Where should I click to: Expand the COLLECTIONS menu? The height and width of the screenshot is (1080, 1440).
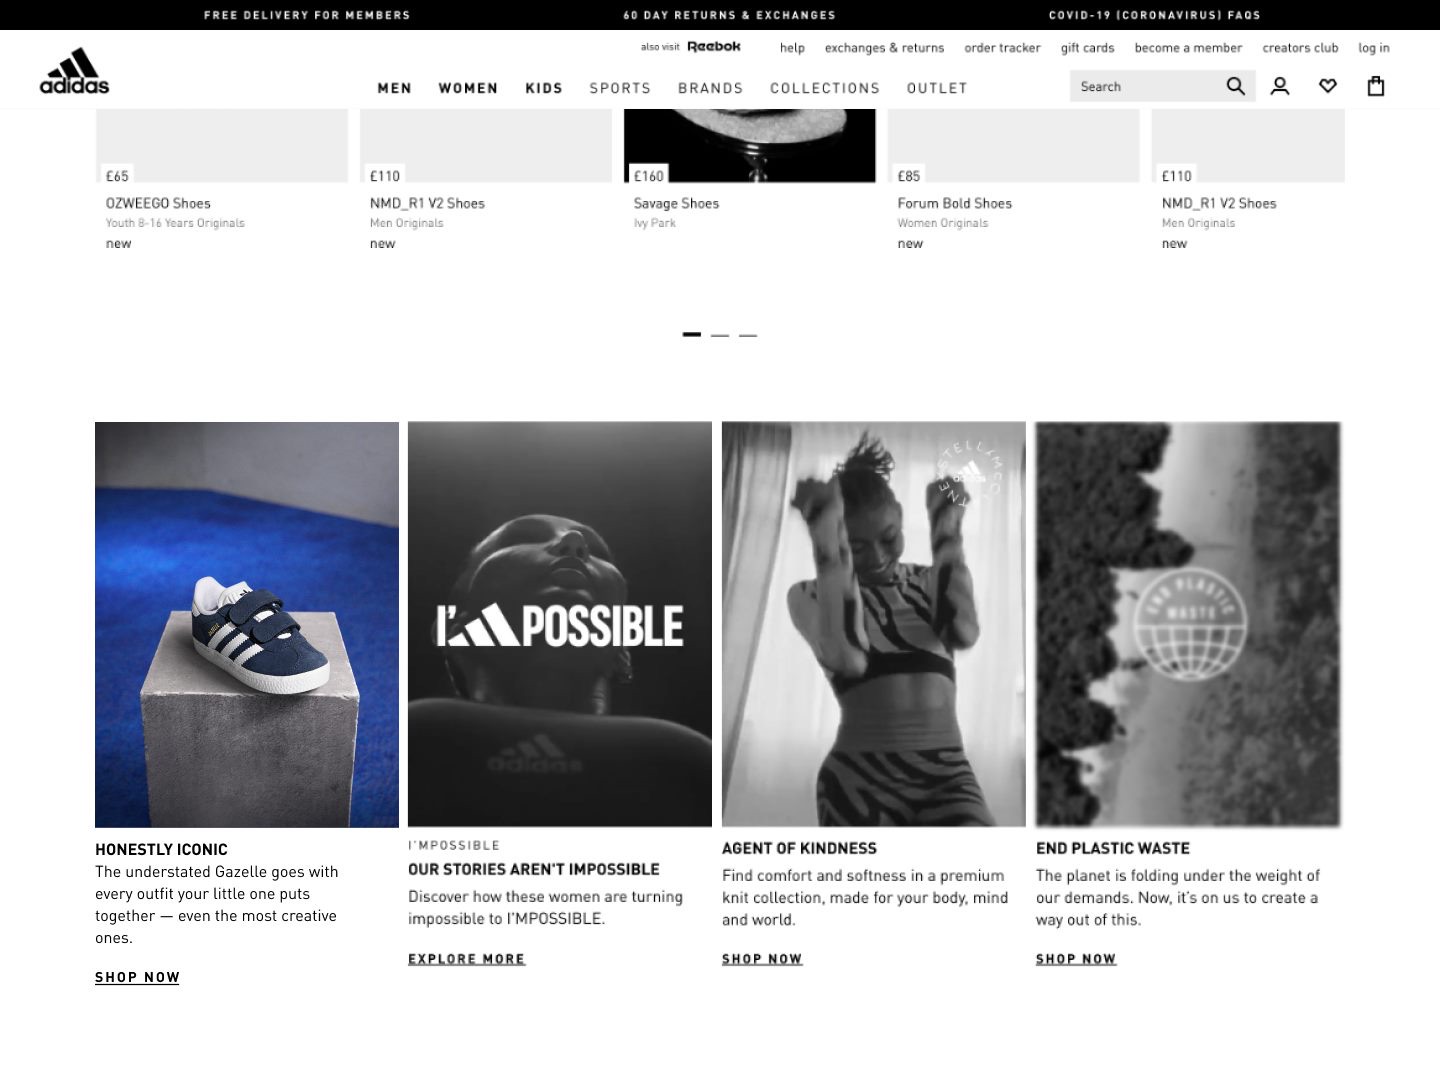825,88
